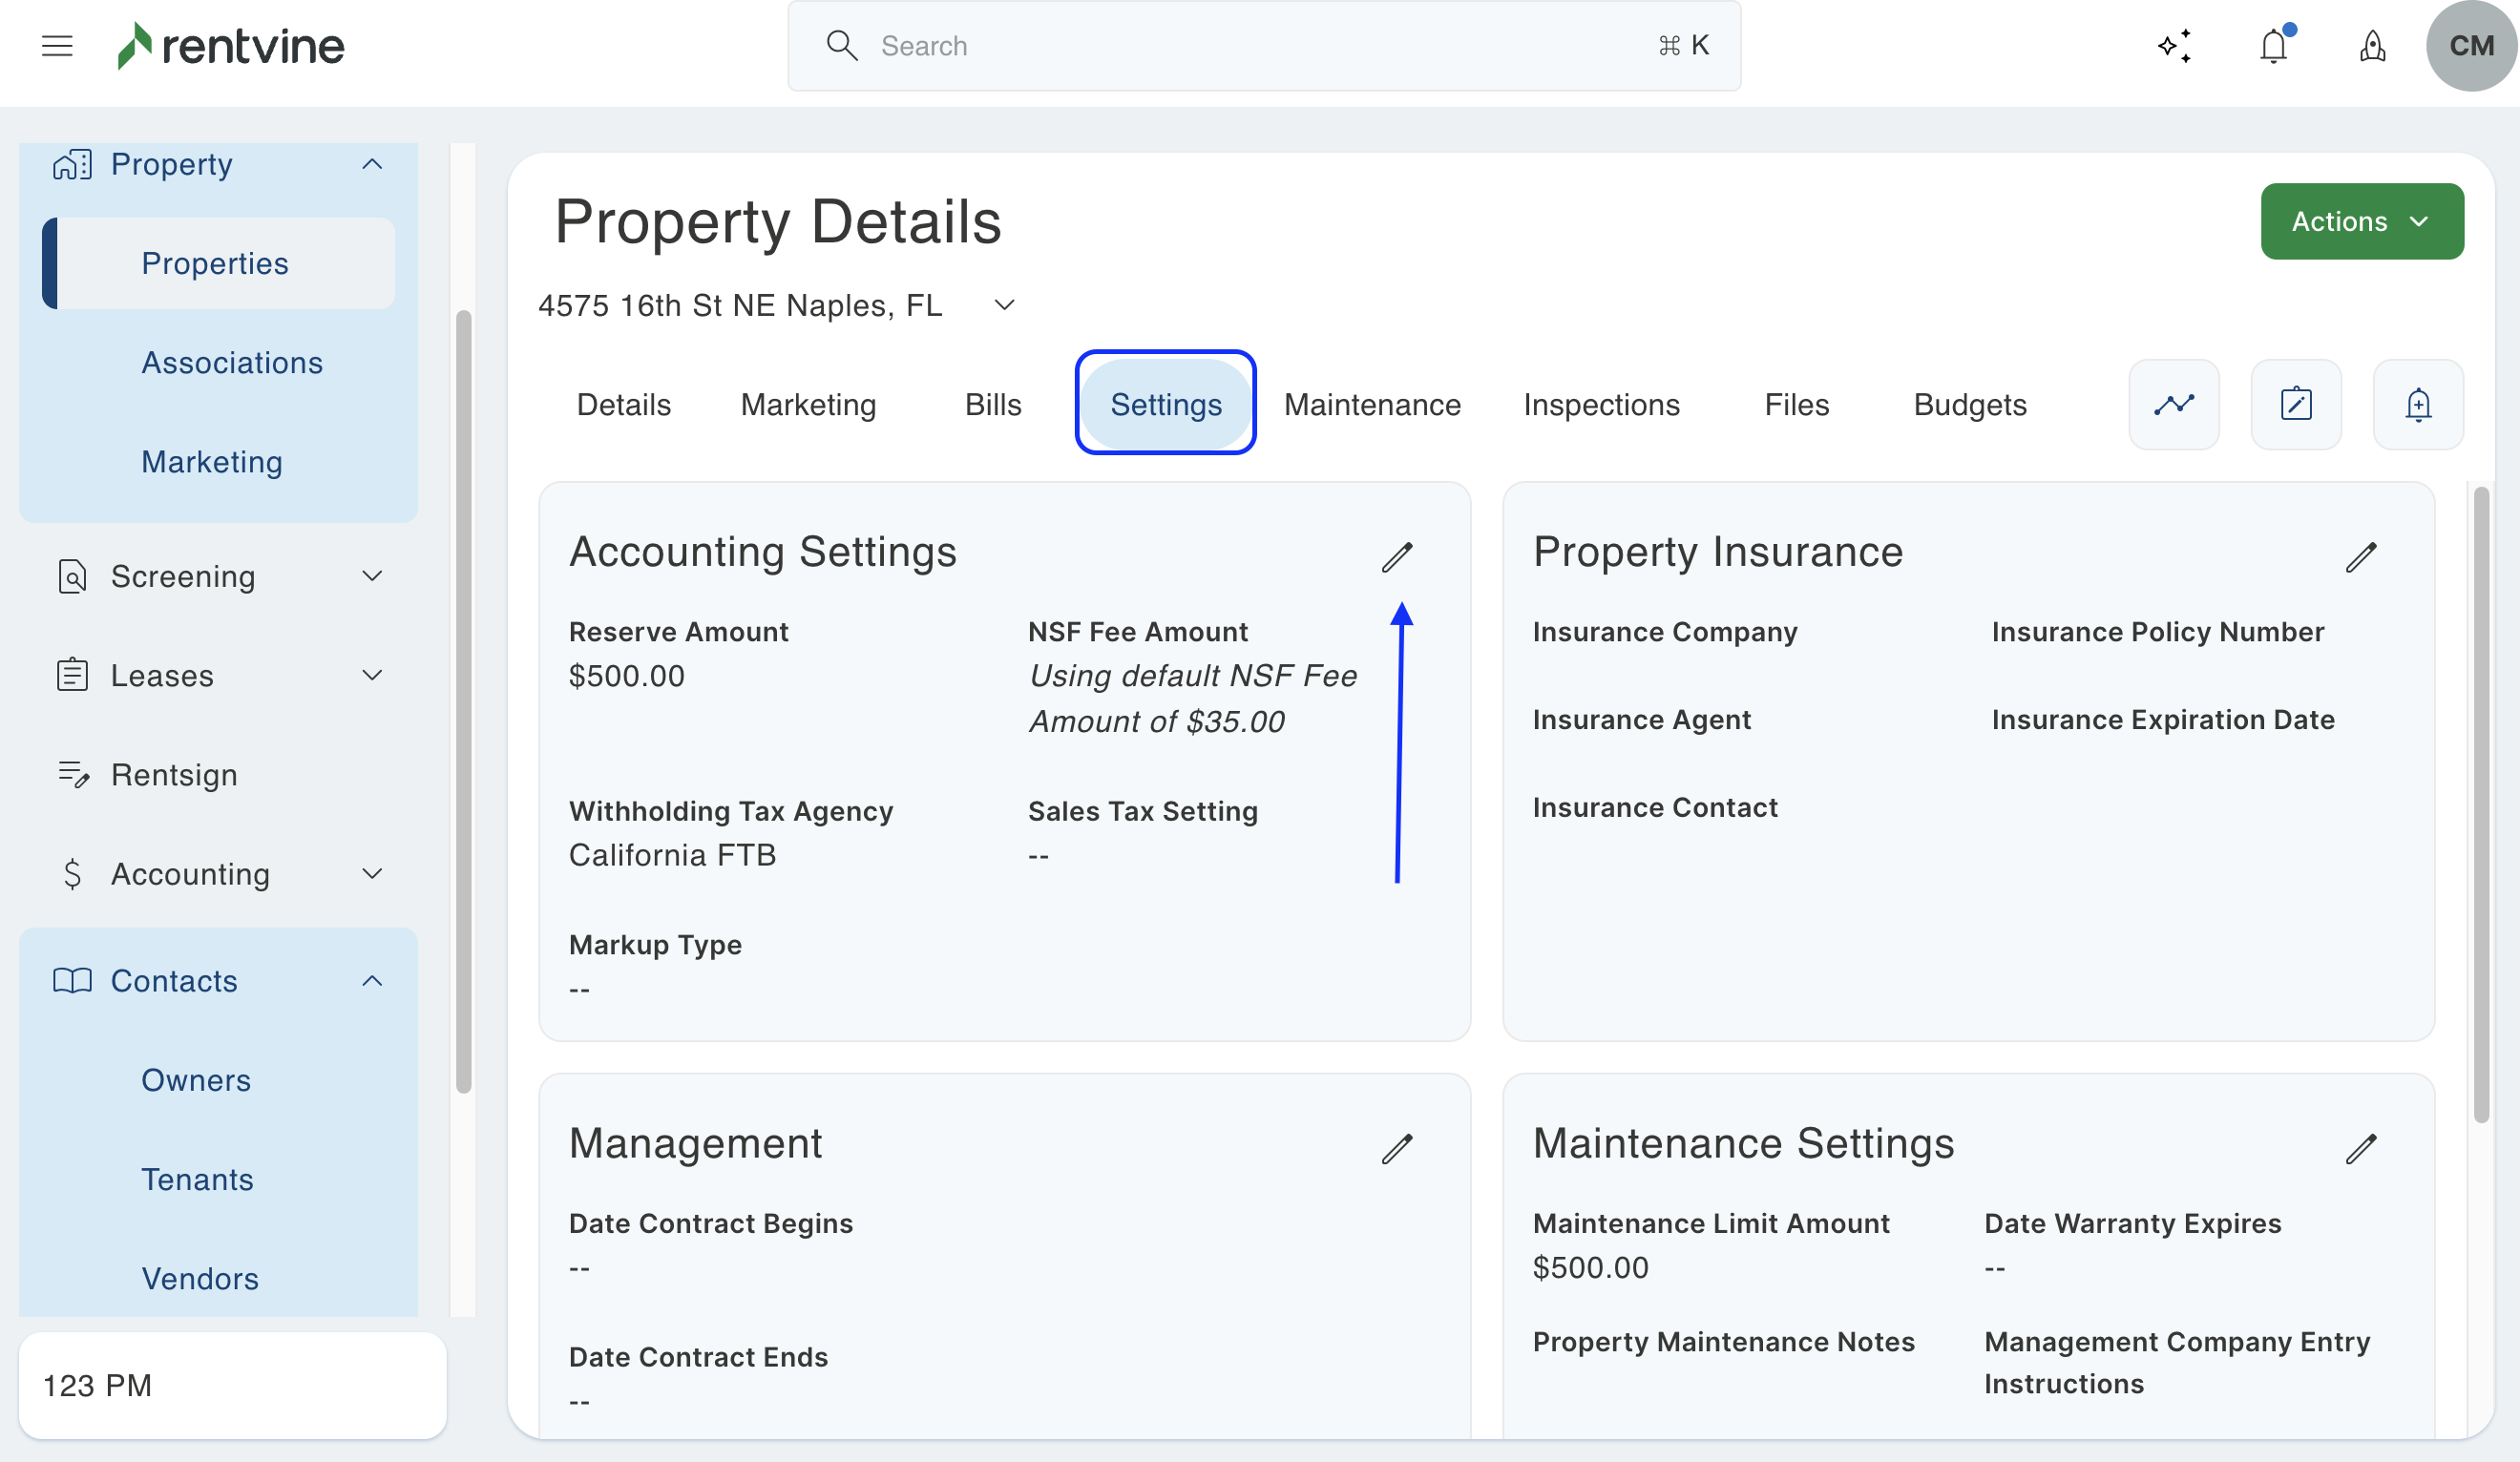Screen dimensions: 2520x1462
Task: Switch to the Maintenance tab
Action: [1372, 405]
